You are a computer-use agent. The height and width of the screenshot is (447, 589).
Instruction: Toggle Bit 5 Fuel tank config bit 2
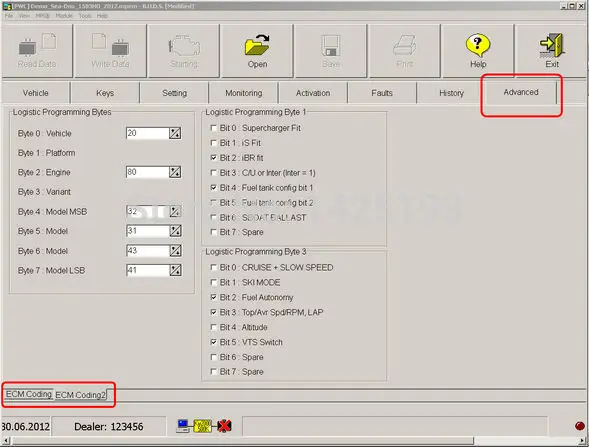coord(213,202)
